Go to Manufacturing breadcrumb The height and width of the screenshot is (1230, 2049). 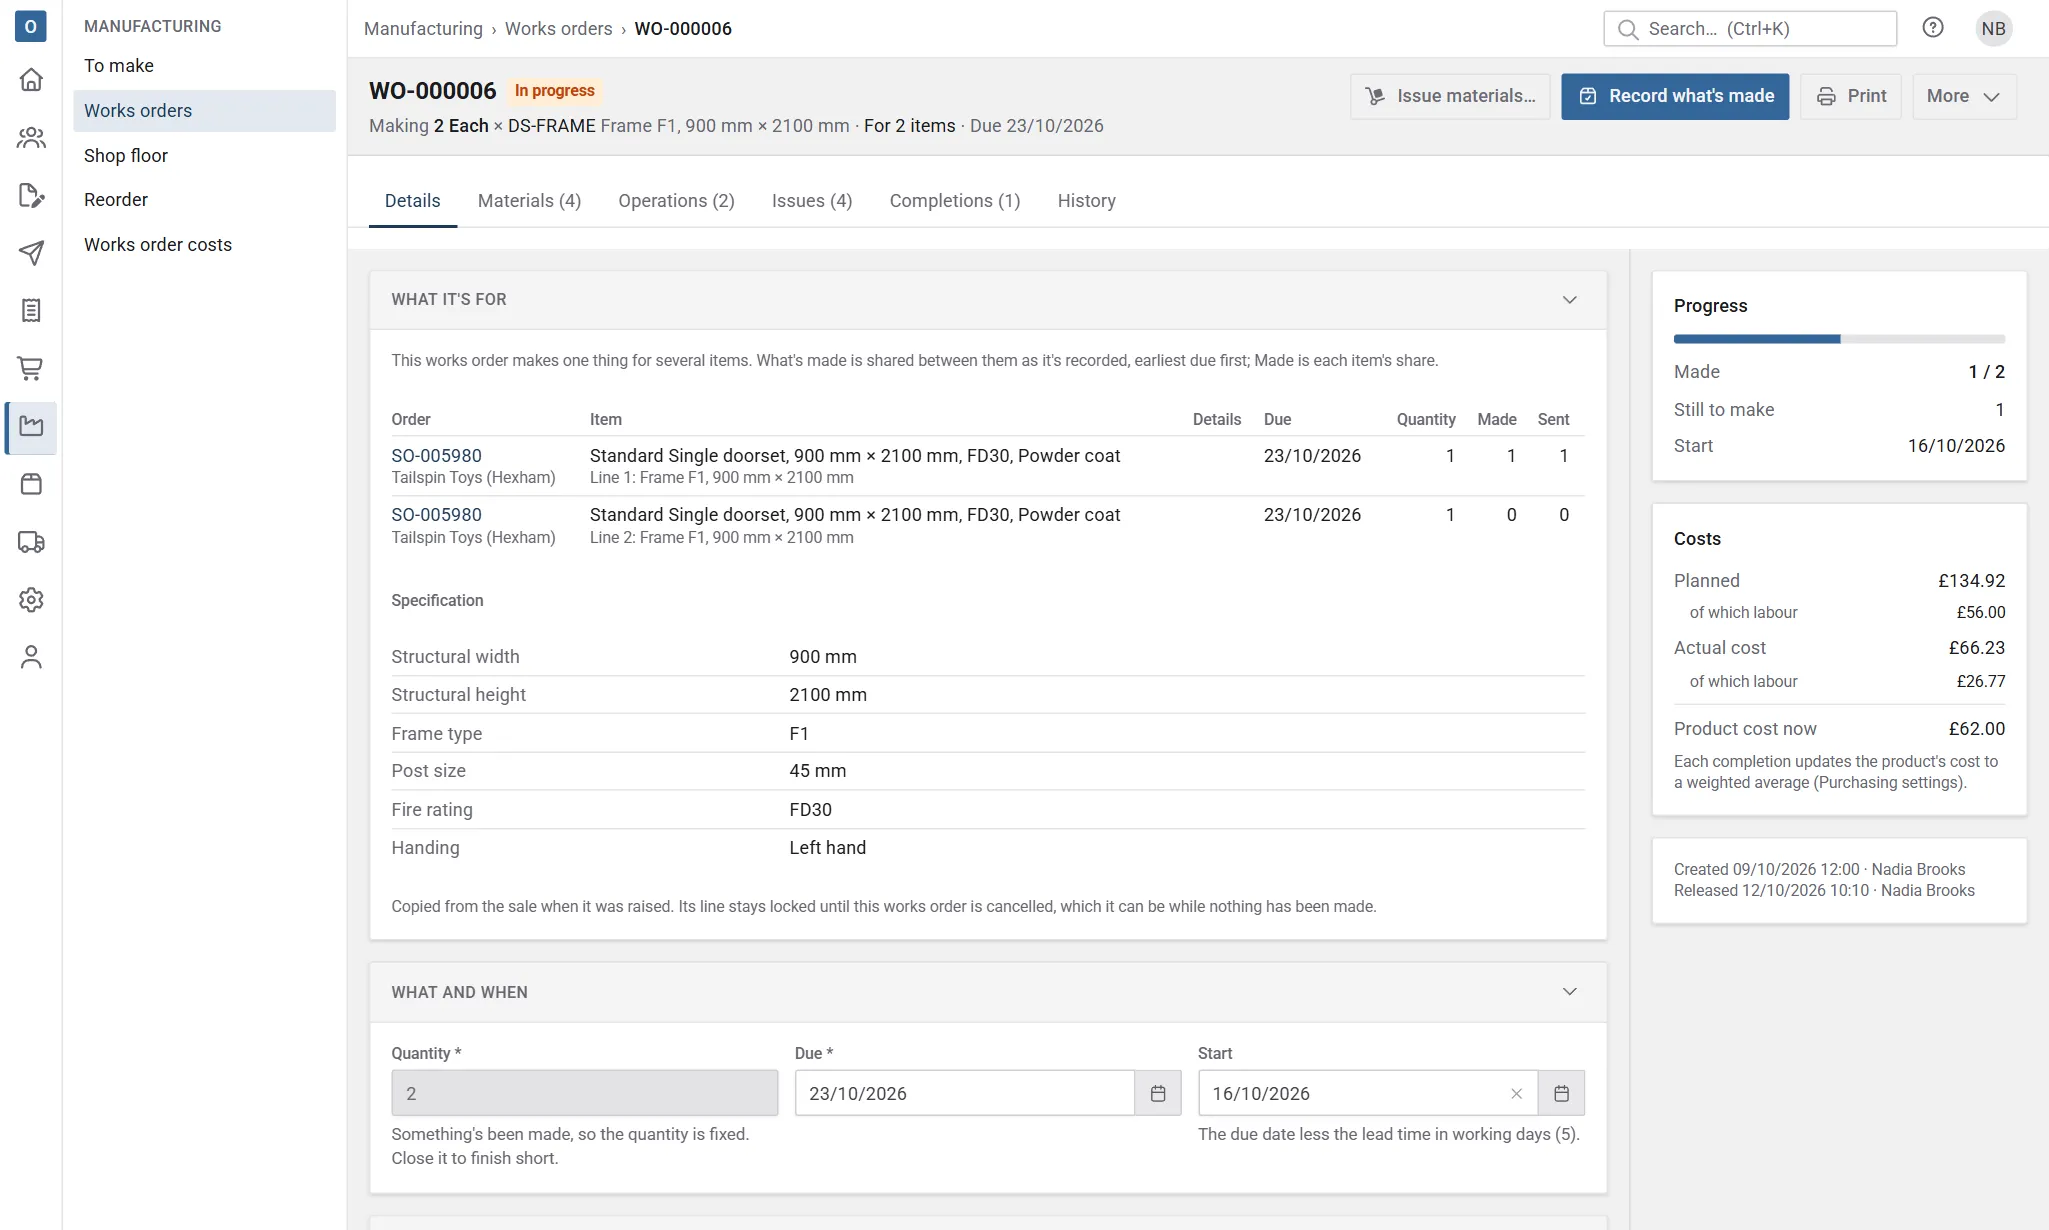coord(423,29)
